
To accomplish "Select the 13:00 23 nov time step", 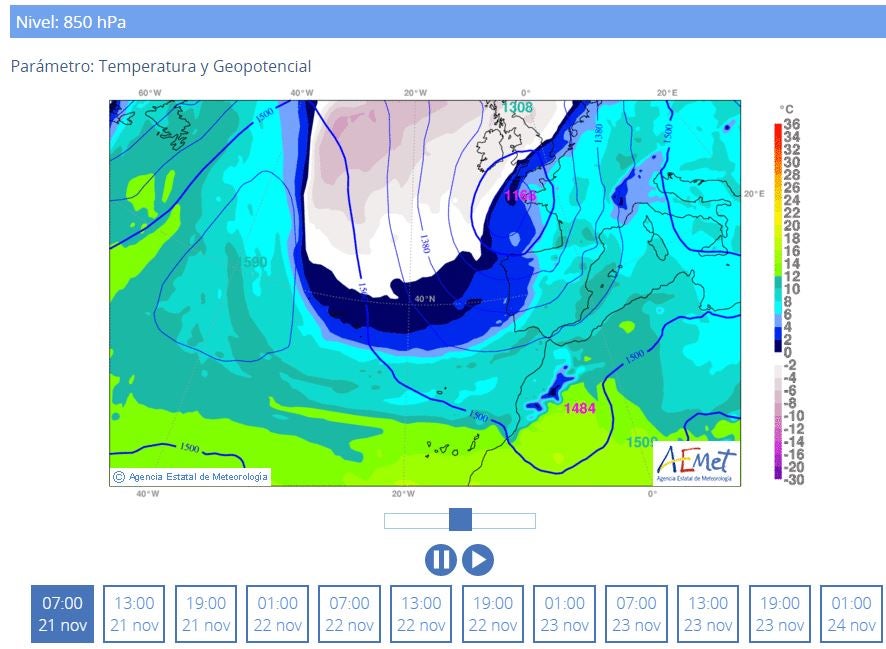I will click(708, 614).
